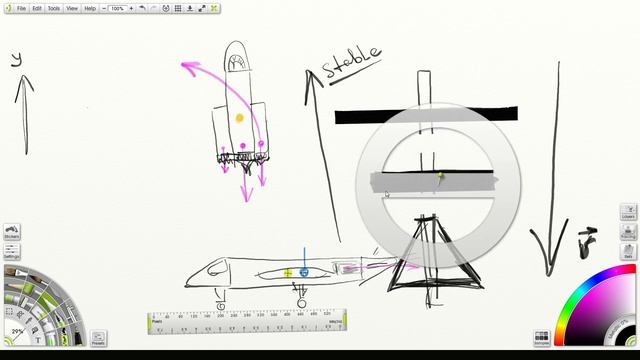The image size is (640, 360).
Task: Select the color sampler eyedropper tool
Action: click(x=29, y=321)
